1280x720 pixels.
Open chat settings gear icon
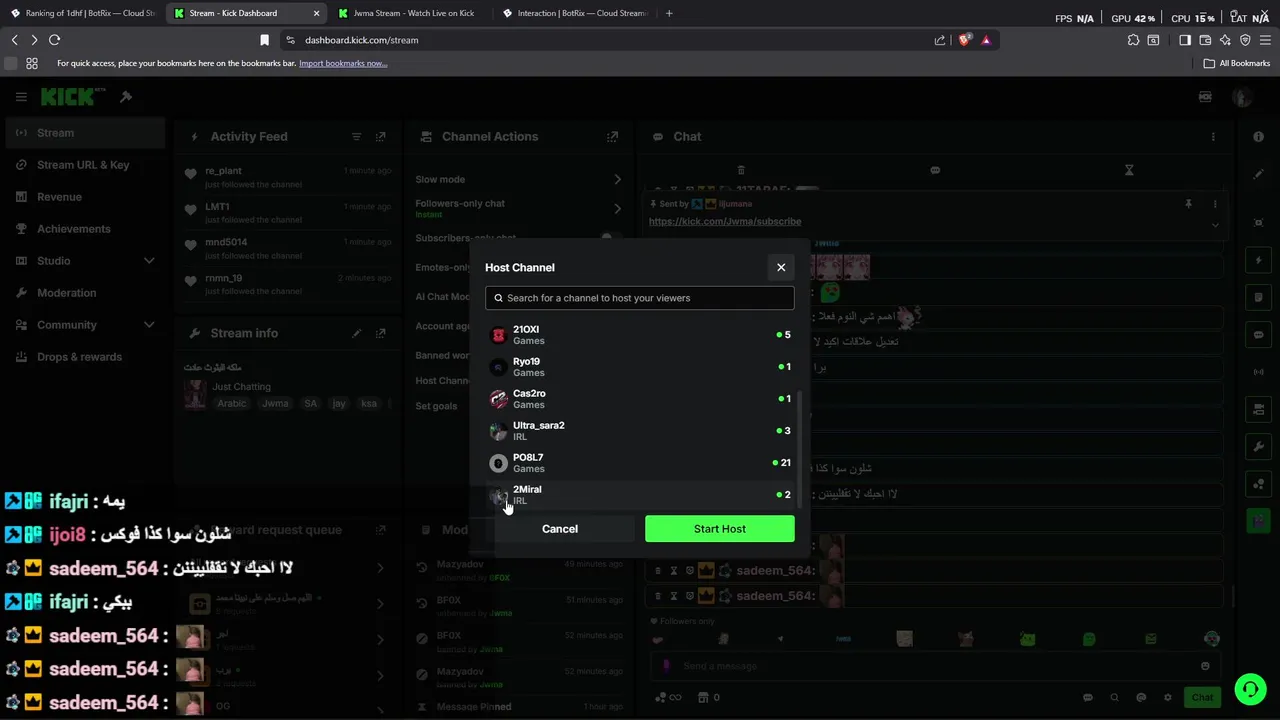pyautogui.click(x=1167, y=697)
